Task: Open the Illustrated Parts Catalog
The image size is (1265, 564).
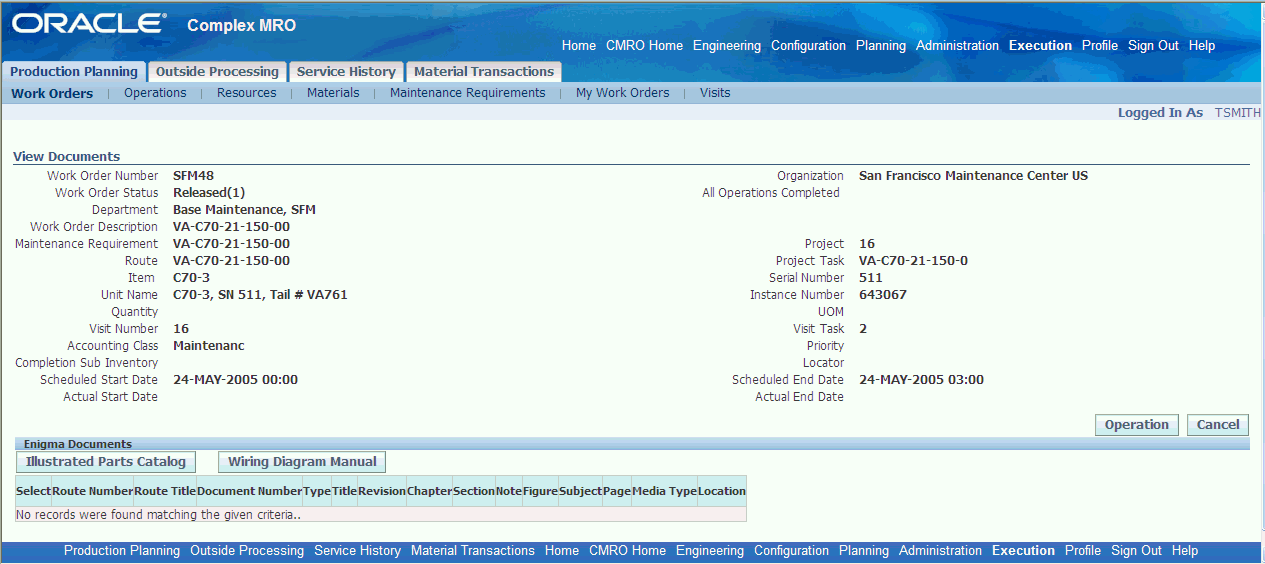Action: [106, 462]
